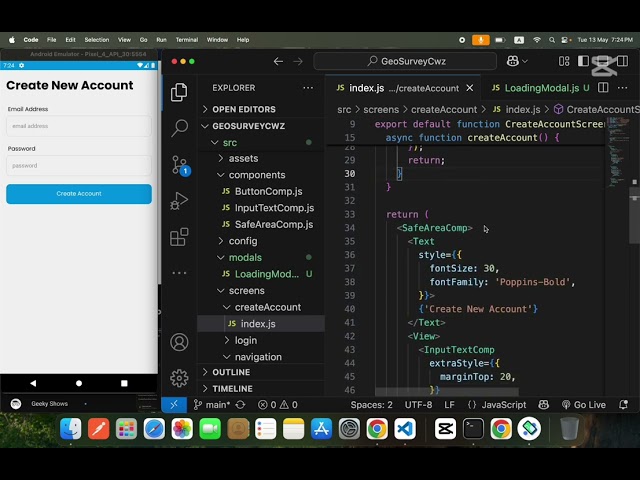
Task: Toggle the secondary sidebar layout icon
Action: (x=622, y=61)
